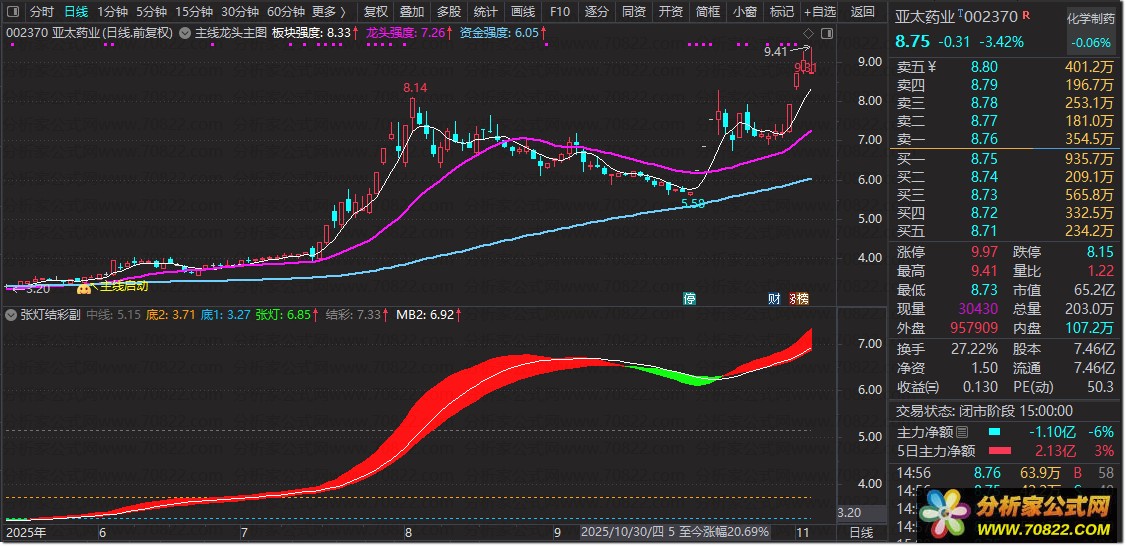Click the 逐分 toolbar button

[x=597, y=11]
